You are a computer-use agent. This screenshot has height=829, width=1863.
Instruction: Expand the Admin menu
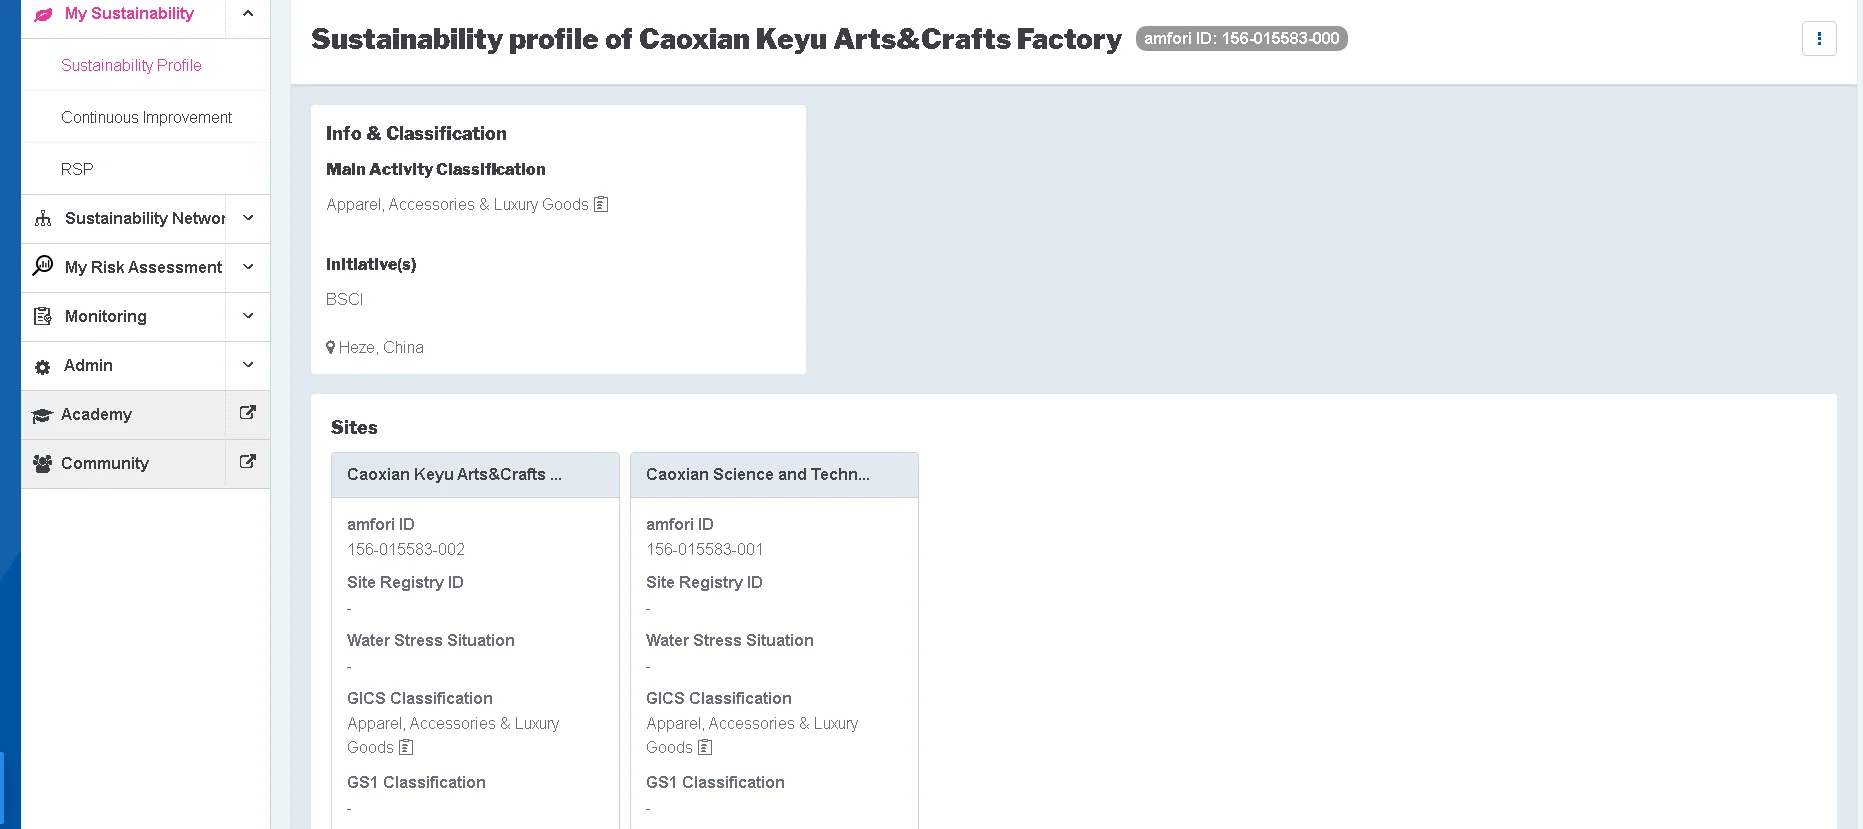[248, 365]
